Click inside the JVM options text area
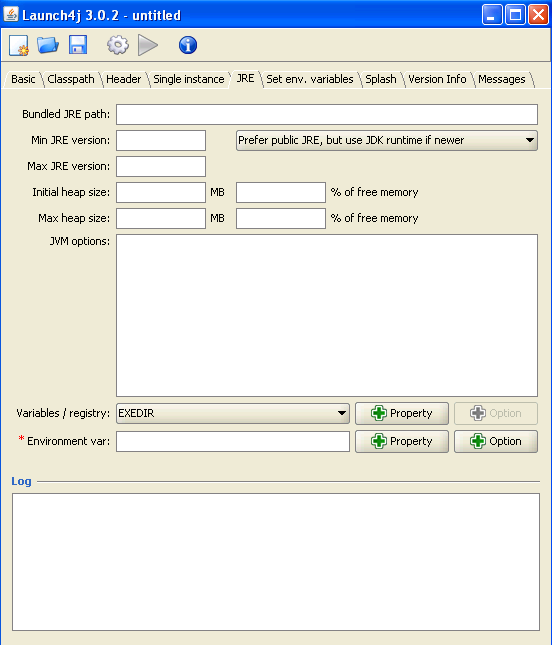Viewport: 552px width, 645px height. tap(327, 316)
